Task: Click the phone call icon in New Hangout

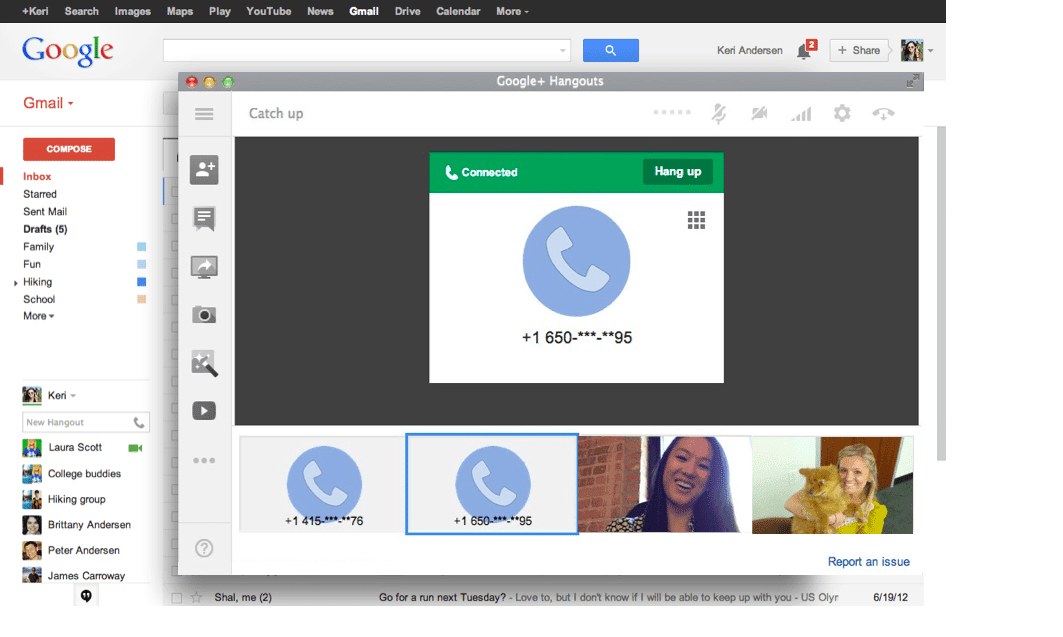Action: pyautogui.click(x=139, y=422)
